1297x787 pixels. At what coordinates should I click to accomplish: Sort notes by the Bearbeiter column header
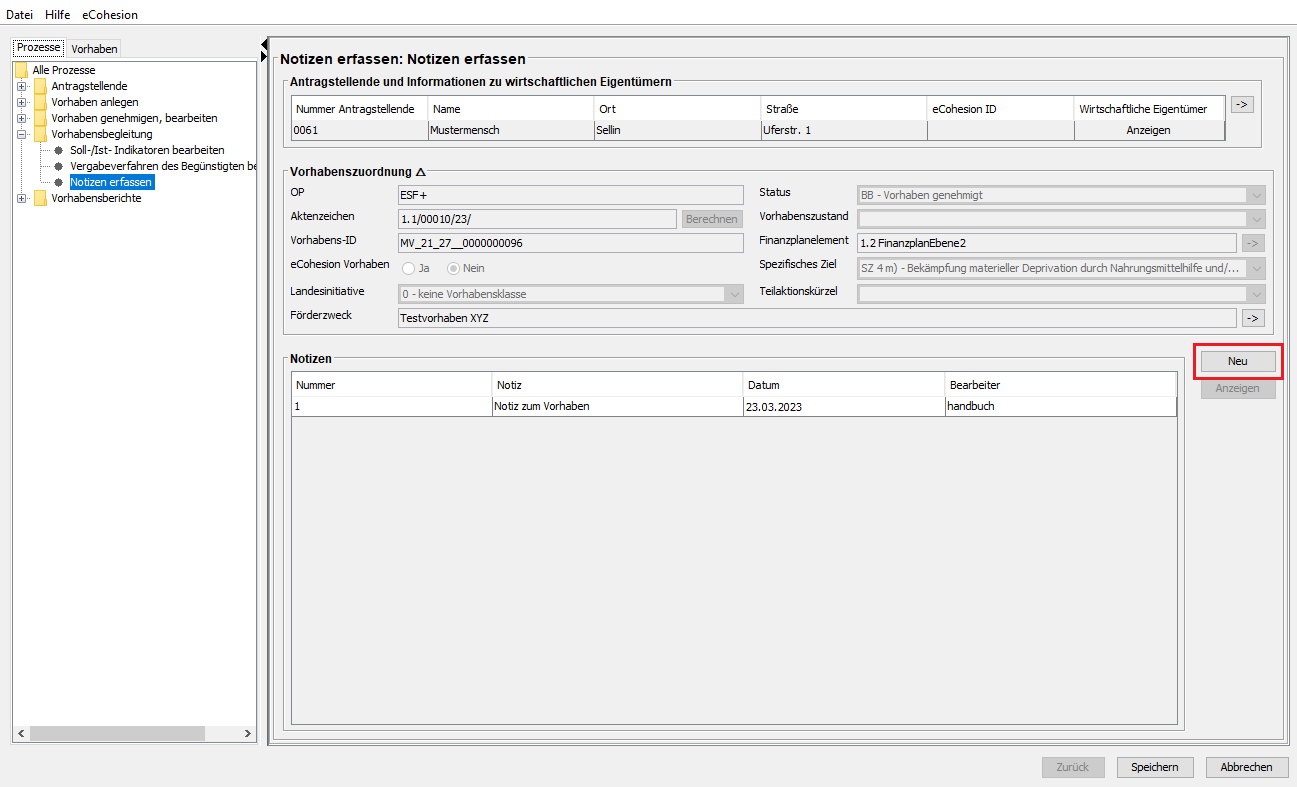click(x=1060, y=385)
